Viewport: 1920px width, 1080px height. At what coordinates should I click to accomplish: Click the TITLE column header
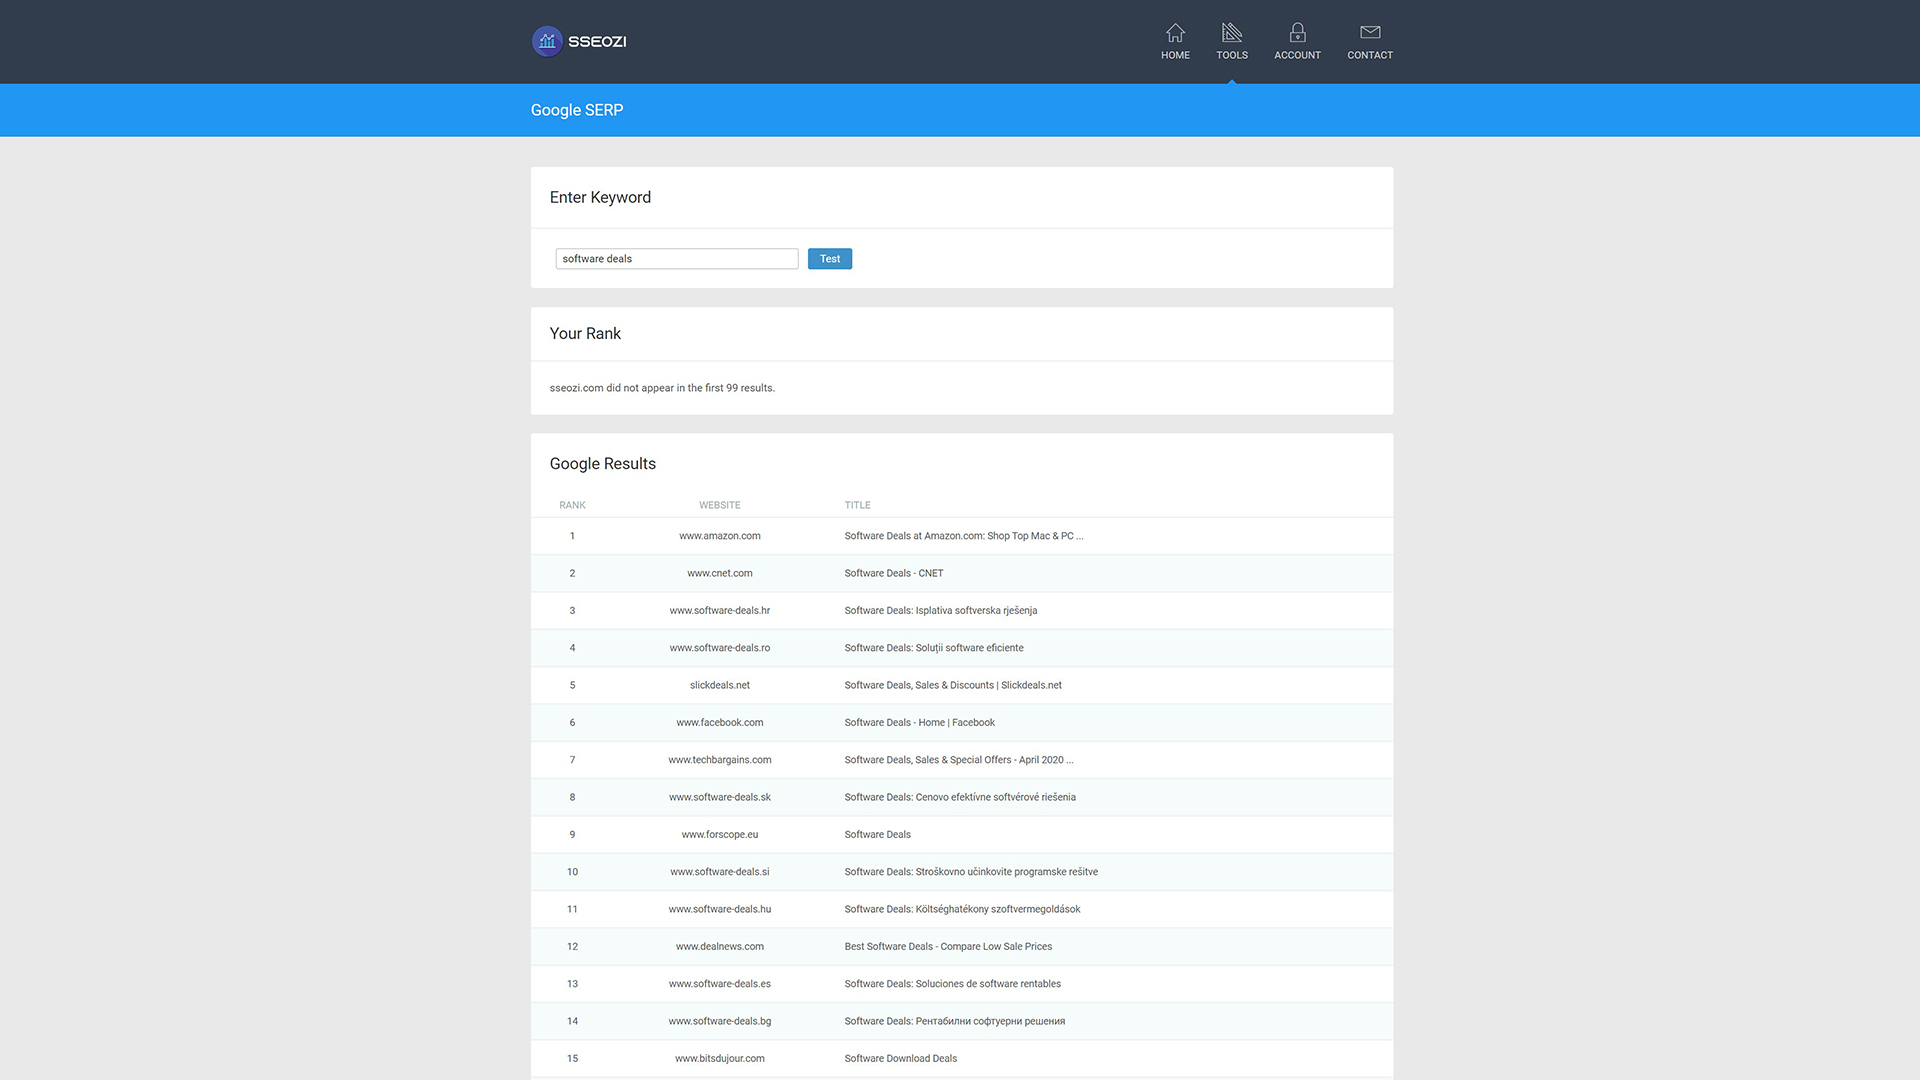(857, 505)
